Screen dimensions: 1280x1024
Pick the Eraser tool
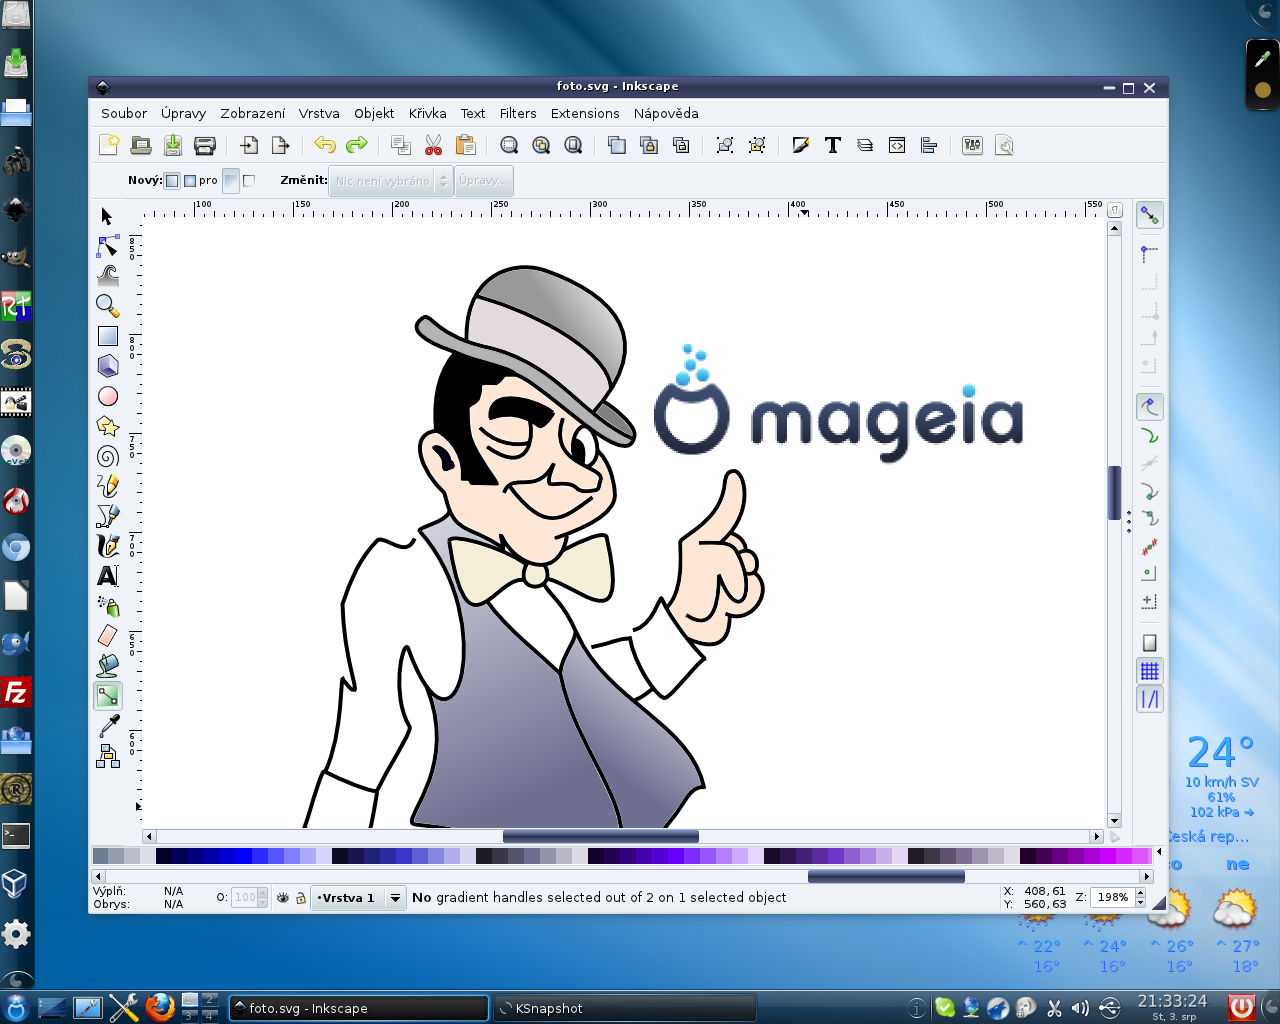[108, 635]
